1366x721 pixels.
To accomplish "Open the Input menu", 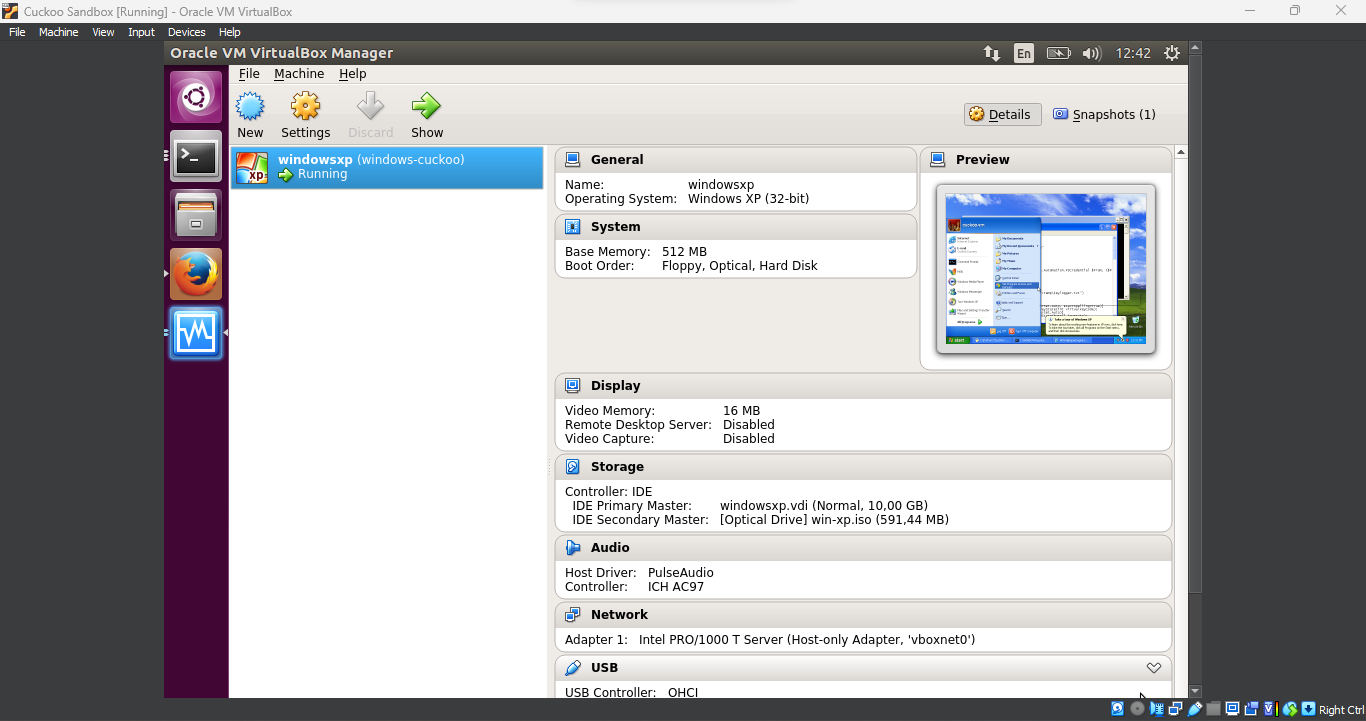I will point(141,32).
